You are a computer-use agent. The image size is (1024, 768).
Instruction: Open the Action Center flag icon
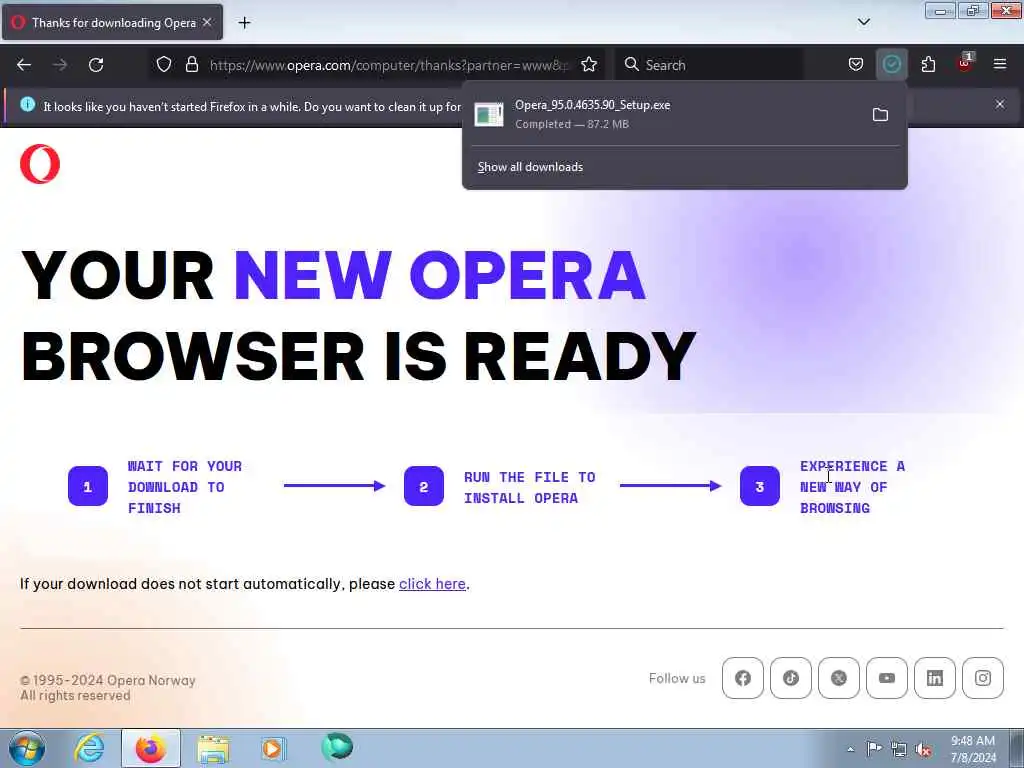point(874,748)
